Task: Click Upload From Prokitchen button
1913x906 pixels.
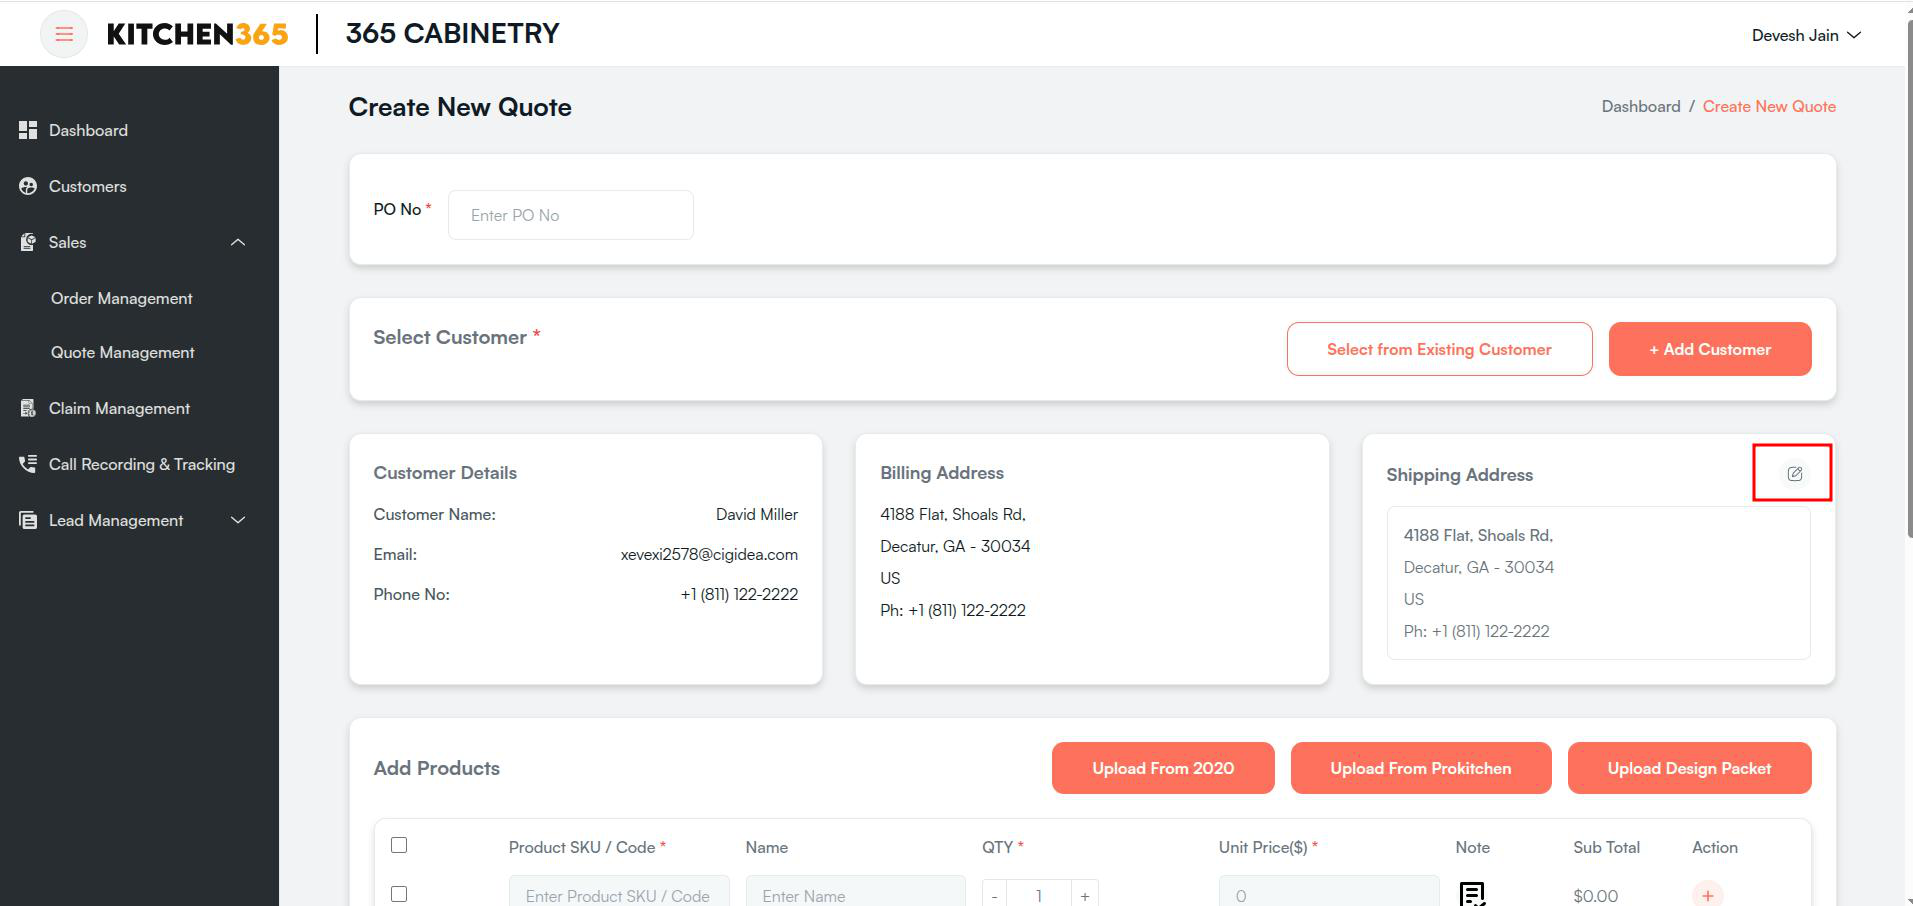Action: pos(1421,768)
